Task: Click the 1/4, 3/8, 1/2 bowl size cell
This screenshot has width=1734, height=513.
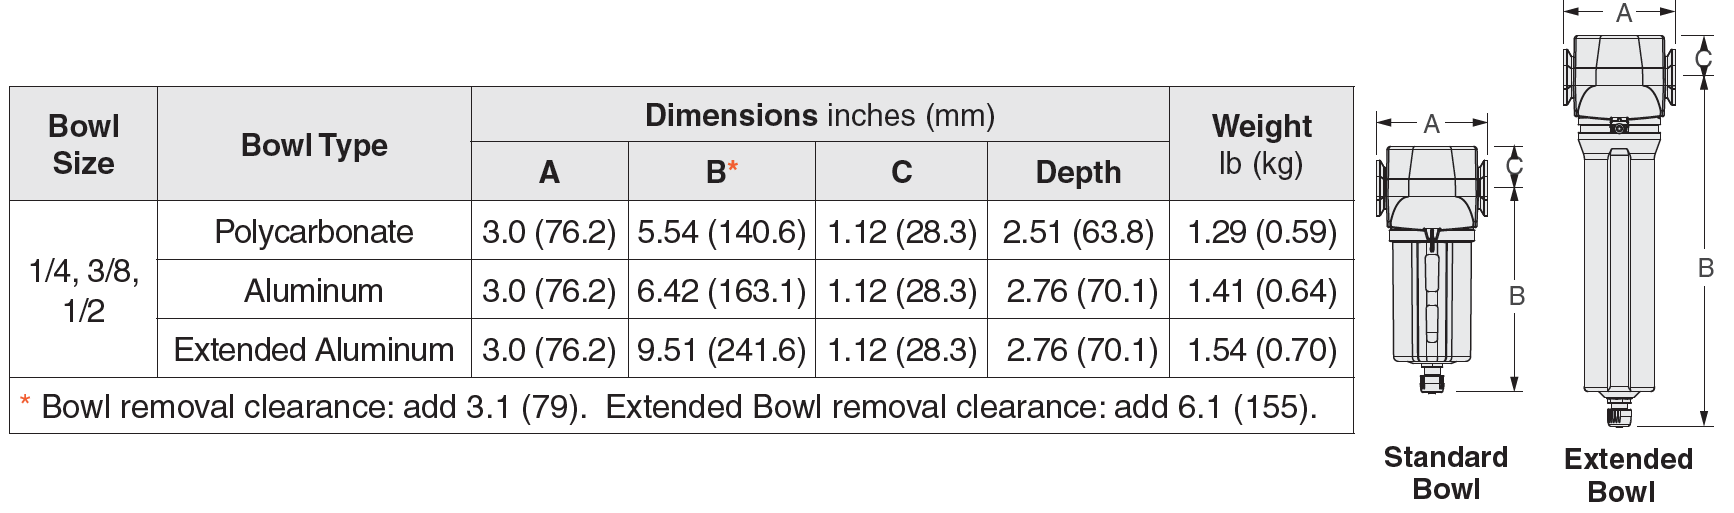Action: [83, 290]
